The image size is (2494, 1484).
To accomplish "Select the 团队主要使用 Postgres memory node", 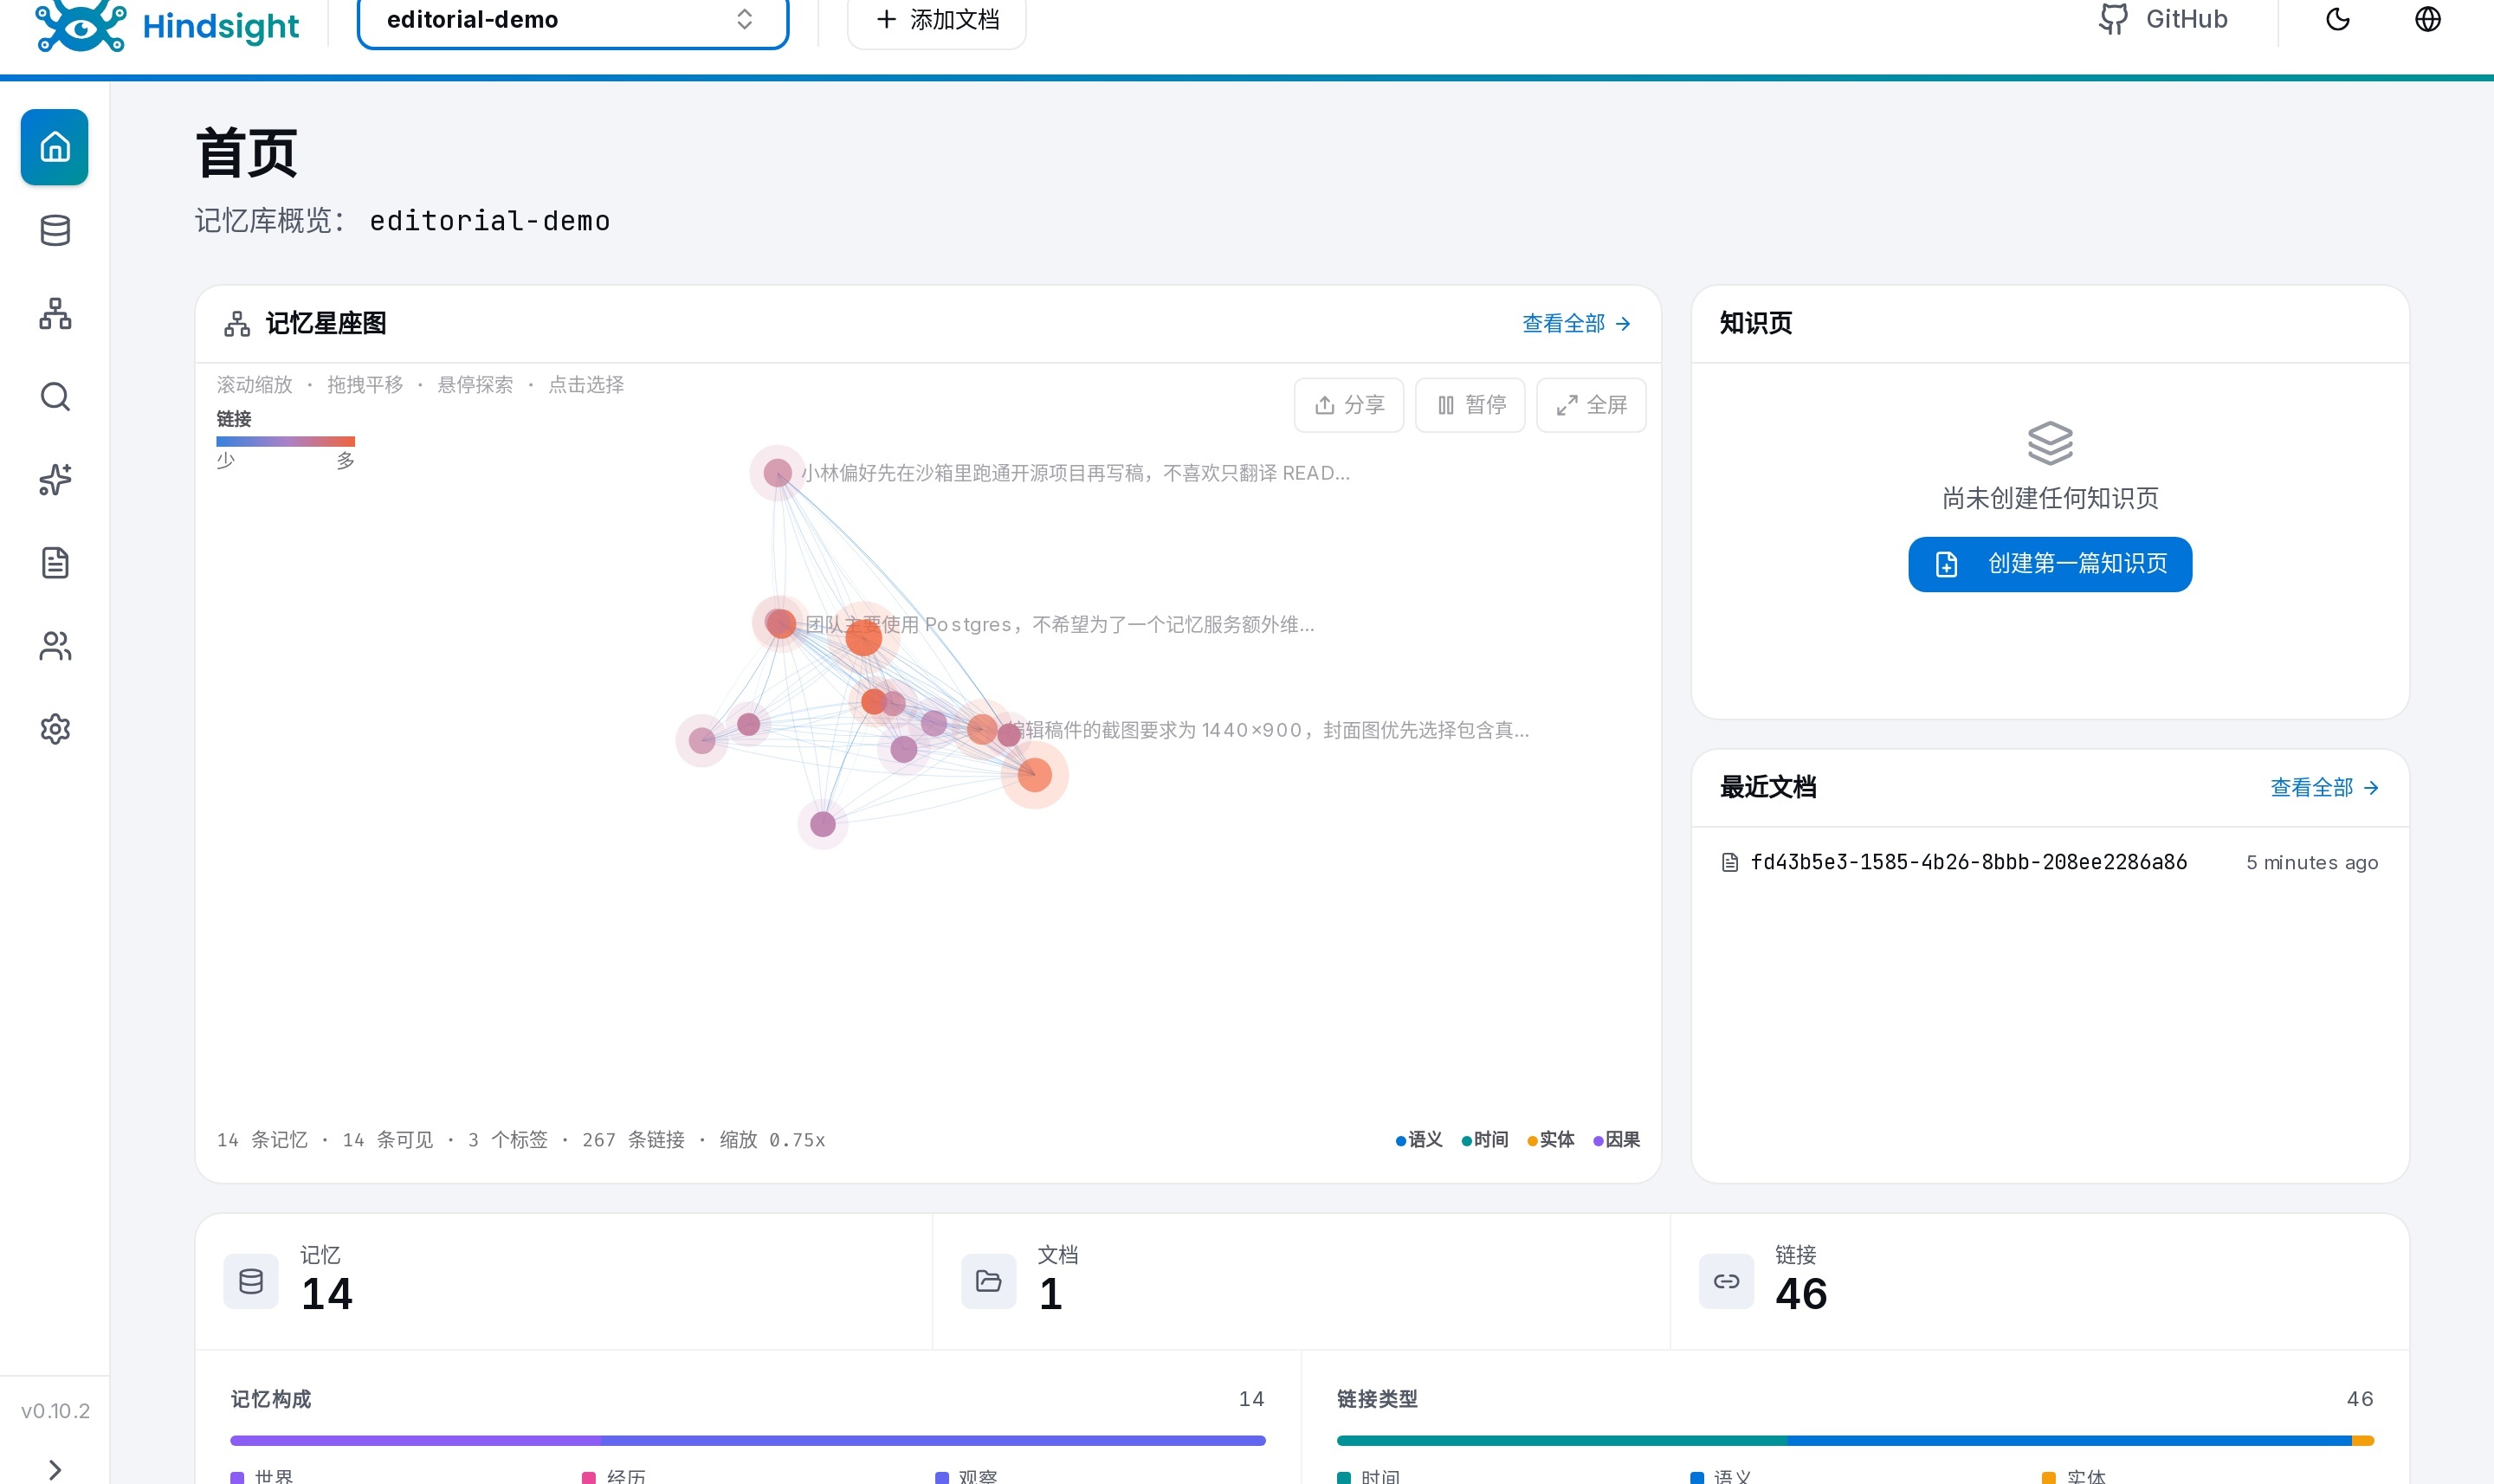I will [780, 624].
